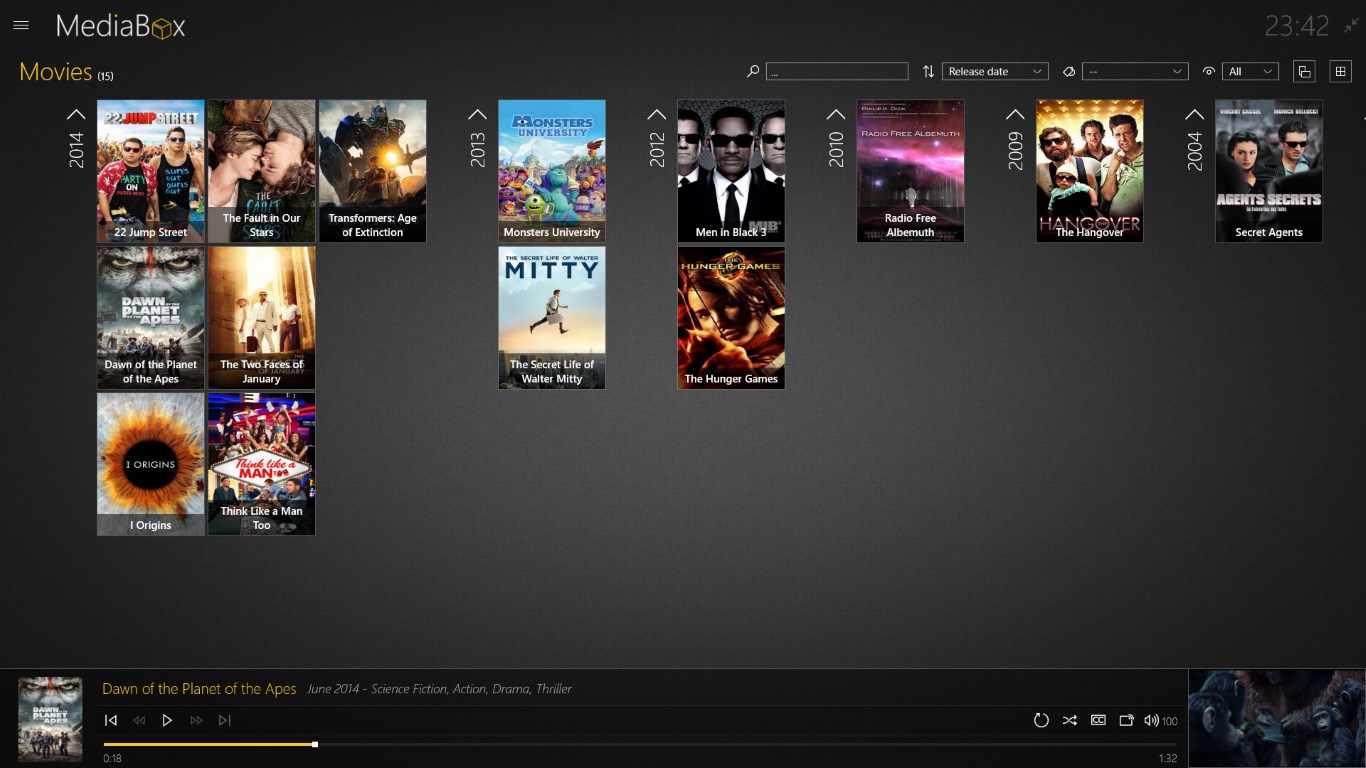
Task: Click the MediaBox logo
Action: tap(121, 26)
